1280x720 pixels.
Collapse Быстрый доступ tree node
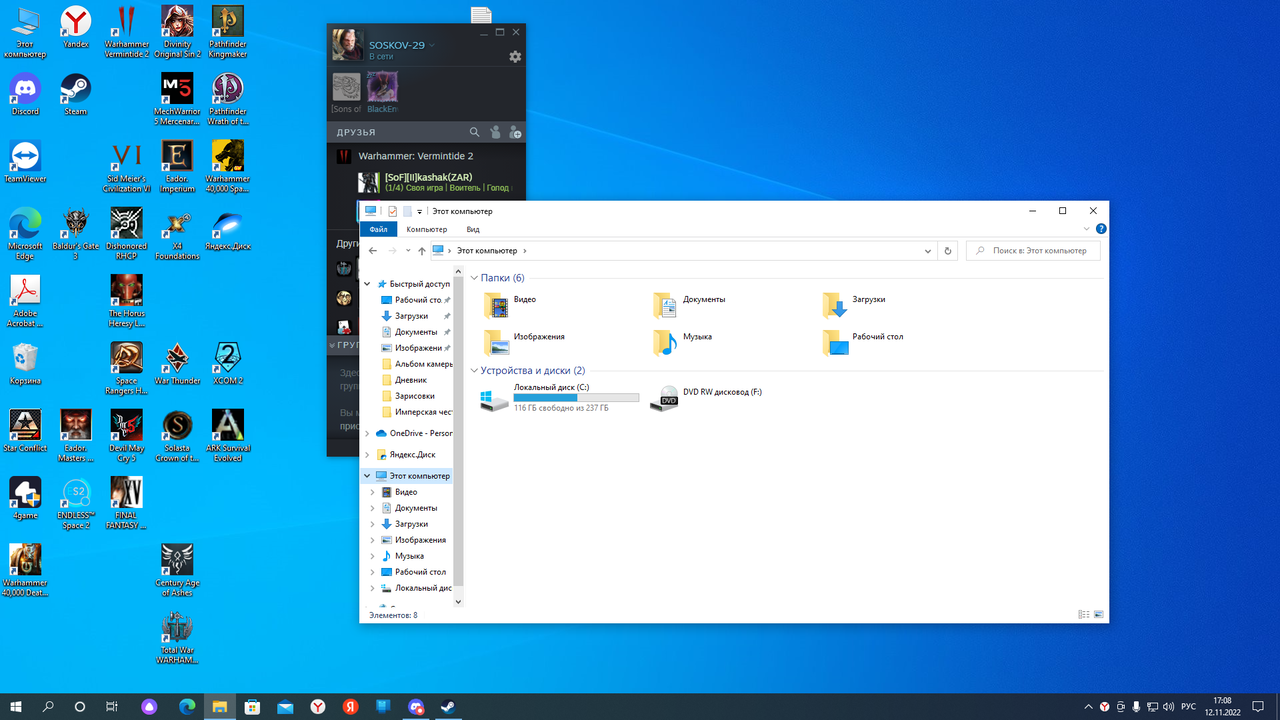[369, 284]
